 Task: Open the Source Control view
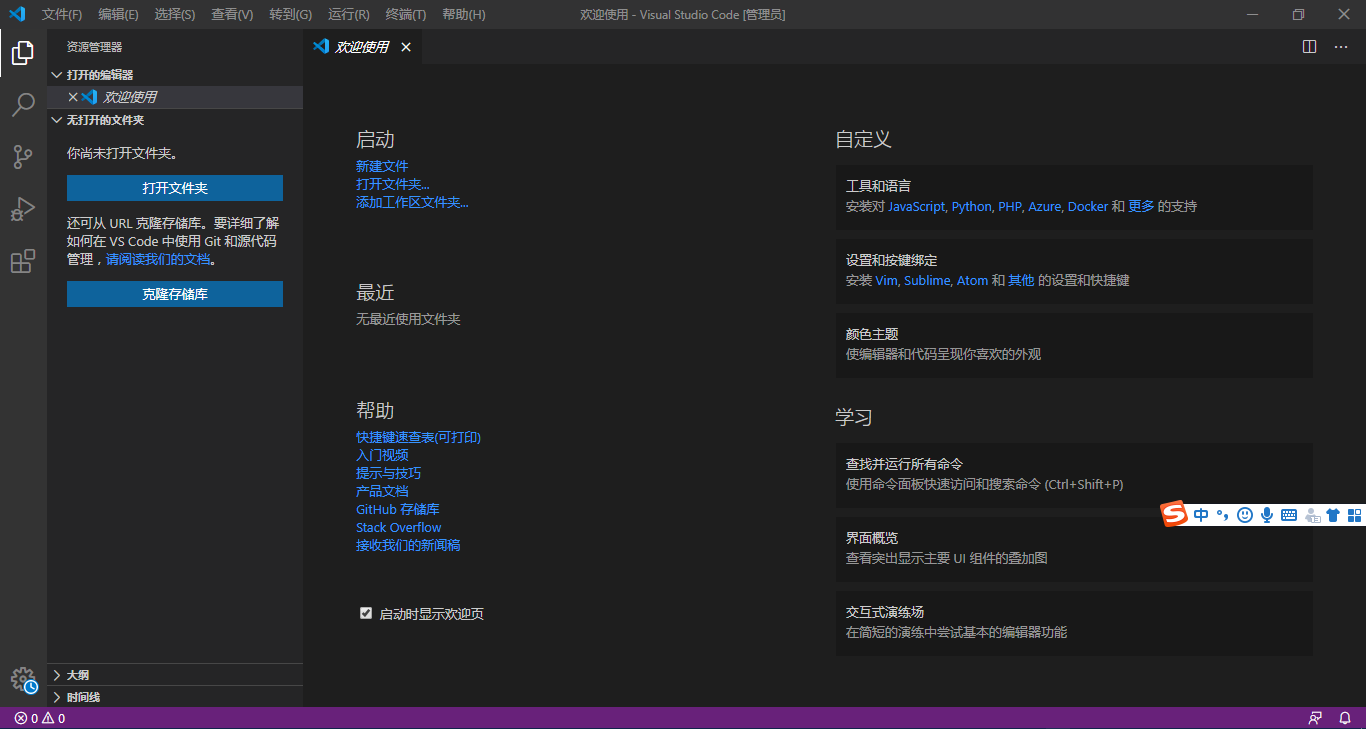pyautogui.click(x=22, y=157)
